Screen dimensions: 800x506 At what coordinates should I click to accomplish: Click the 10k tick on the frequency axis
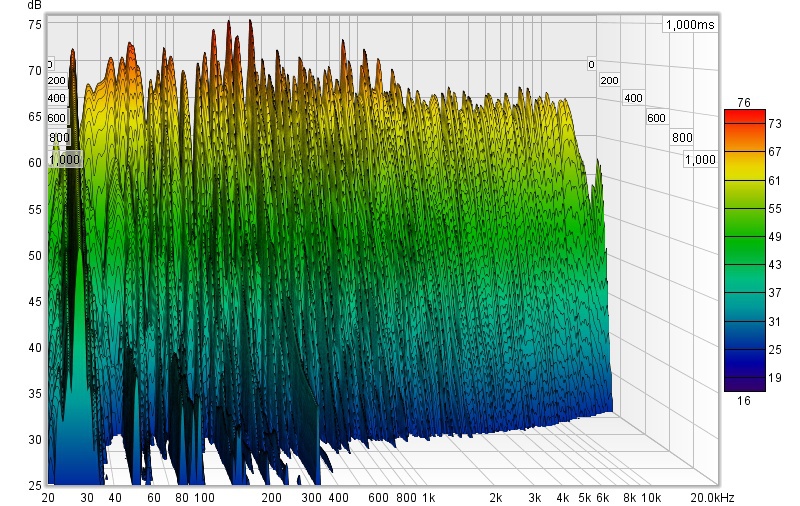650,497
